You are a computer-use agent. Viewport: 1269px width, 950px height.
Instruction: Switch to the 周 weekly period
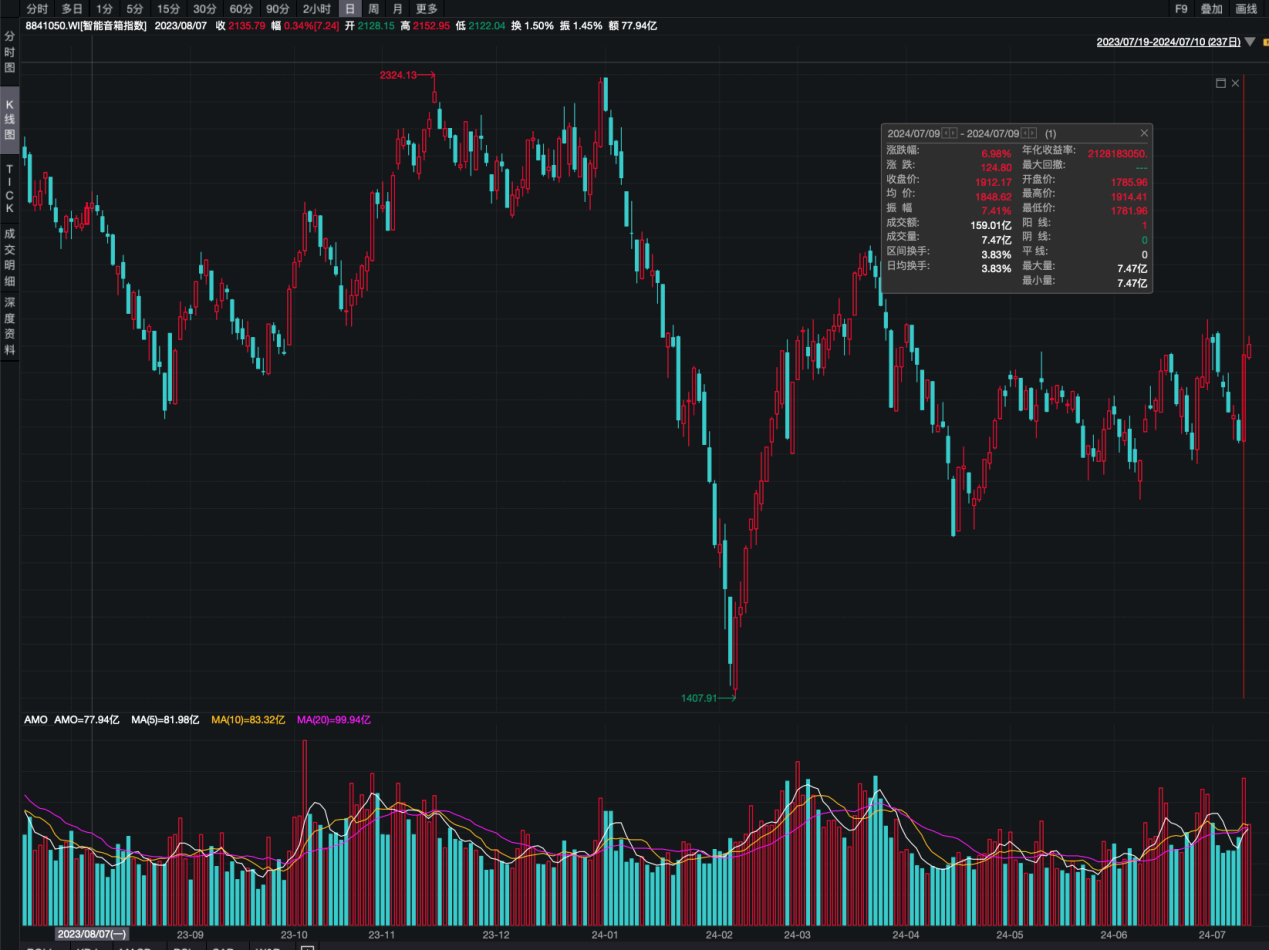click(x=373, y=8)
